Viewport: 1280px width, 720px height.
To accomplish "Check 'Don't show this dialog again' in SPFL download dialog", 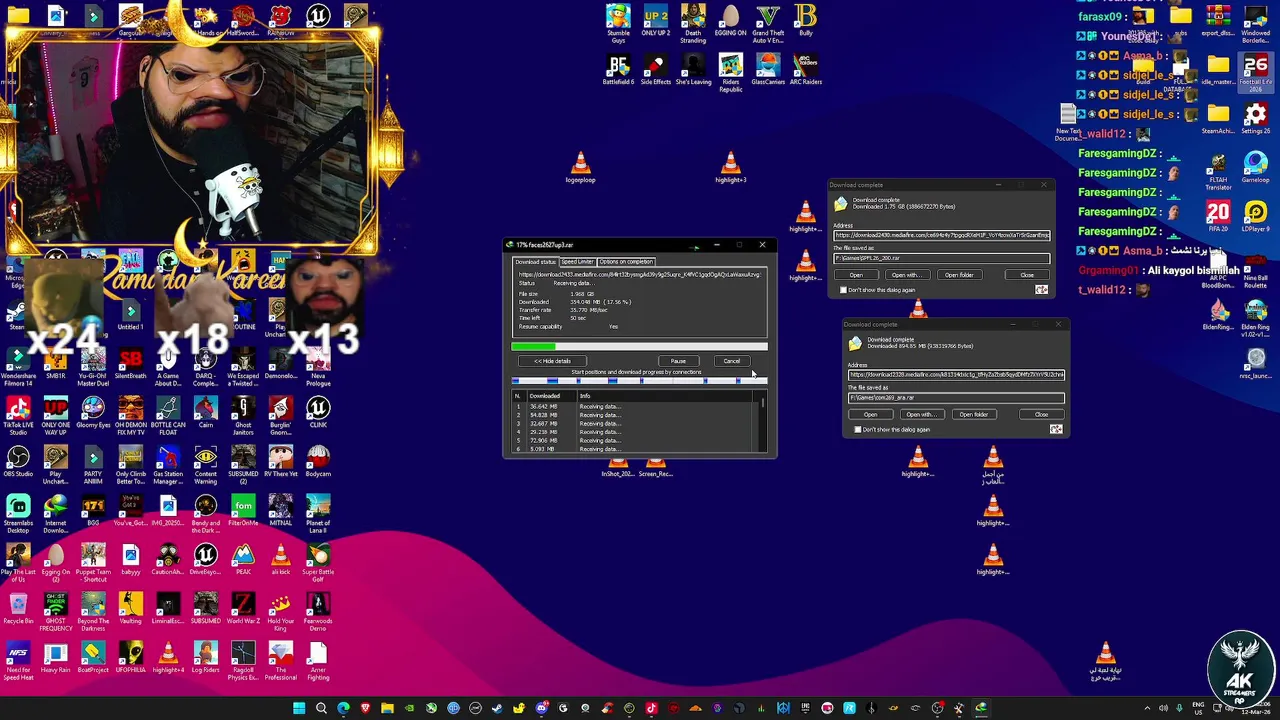I will (843, 290).
